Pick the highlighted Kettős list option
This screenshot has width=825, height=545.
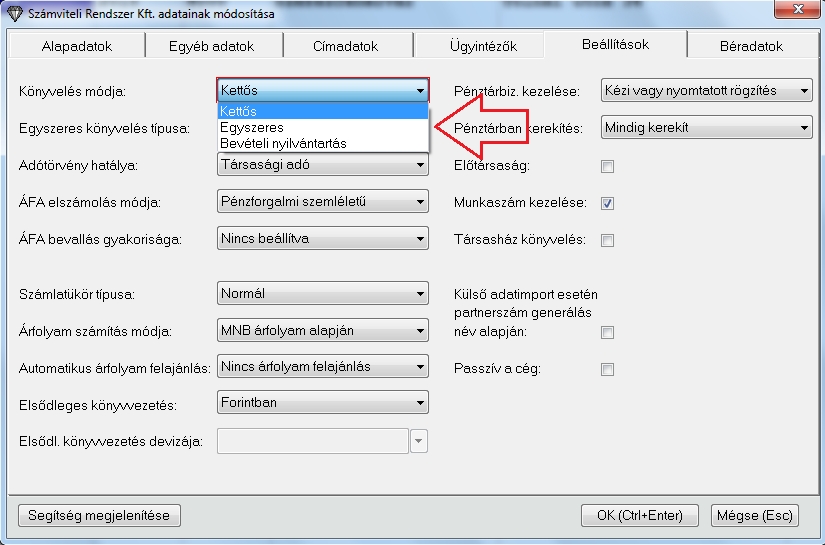click(x=240, y=112)
